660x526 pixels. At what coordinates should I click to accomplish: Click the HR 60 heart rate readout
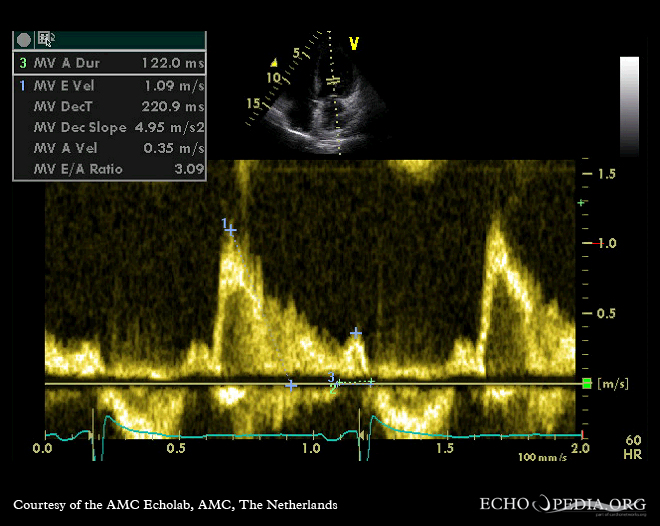tap(632, 447)
